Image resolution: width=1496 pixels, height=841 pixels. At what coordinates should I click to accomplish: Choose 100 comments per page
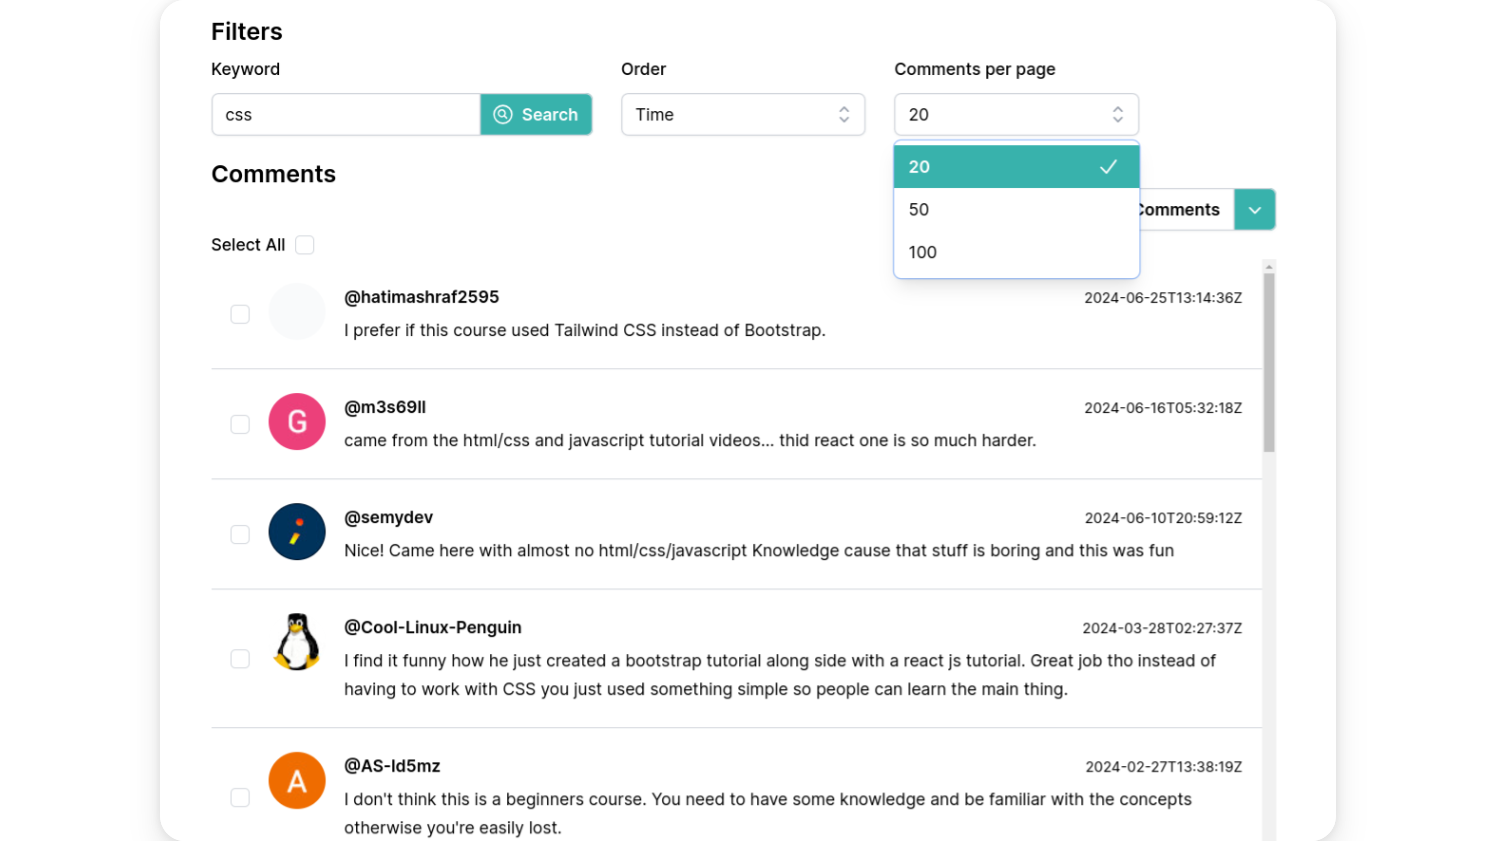click(1015, 253)
